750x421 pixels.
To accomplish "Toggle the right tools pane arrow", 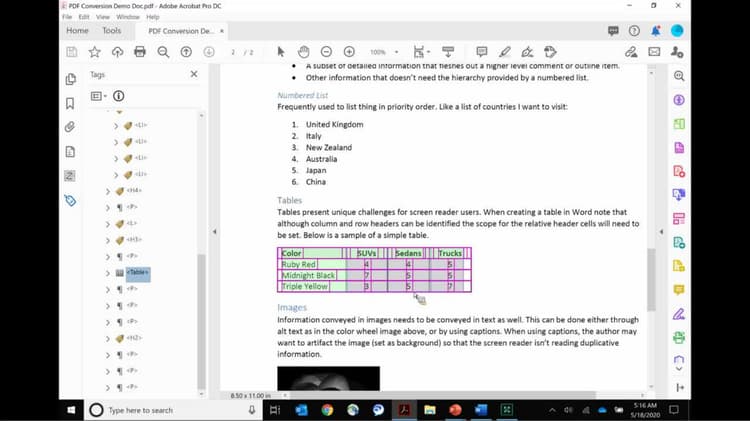I will point(661,232).
